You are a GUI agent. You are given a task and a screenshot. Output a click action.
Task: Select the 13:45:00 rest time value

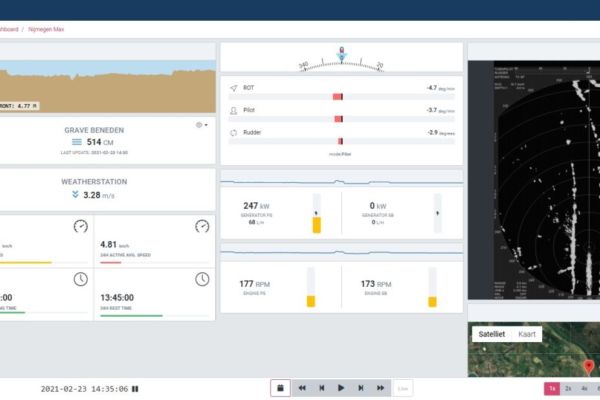click(117, 297)
